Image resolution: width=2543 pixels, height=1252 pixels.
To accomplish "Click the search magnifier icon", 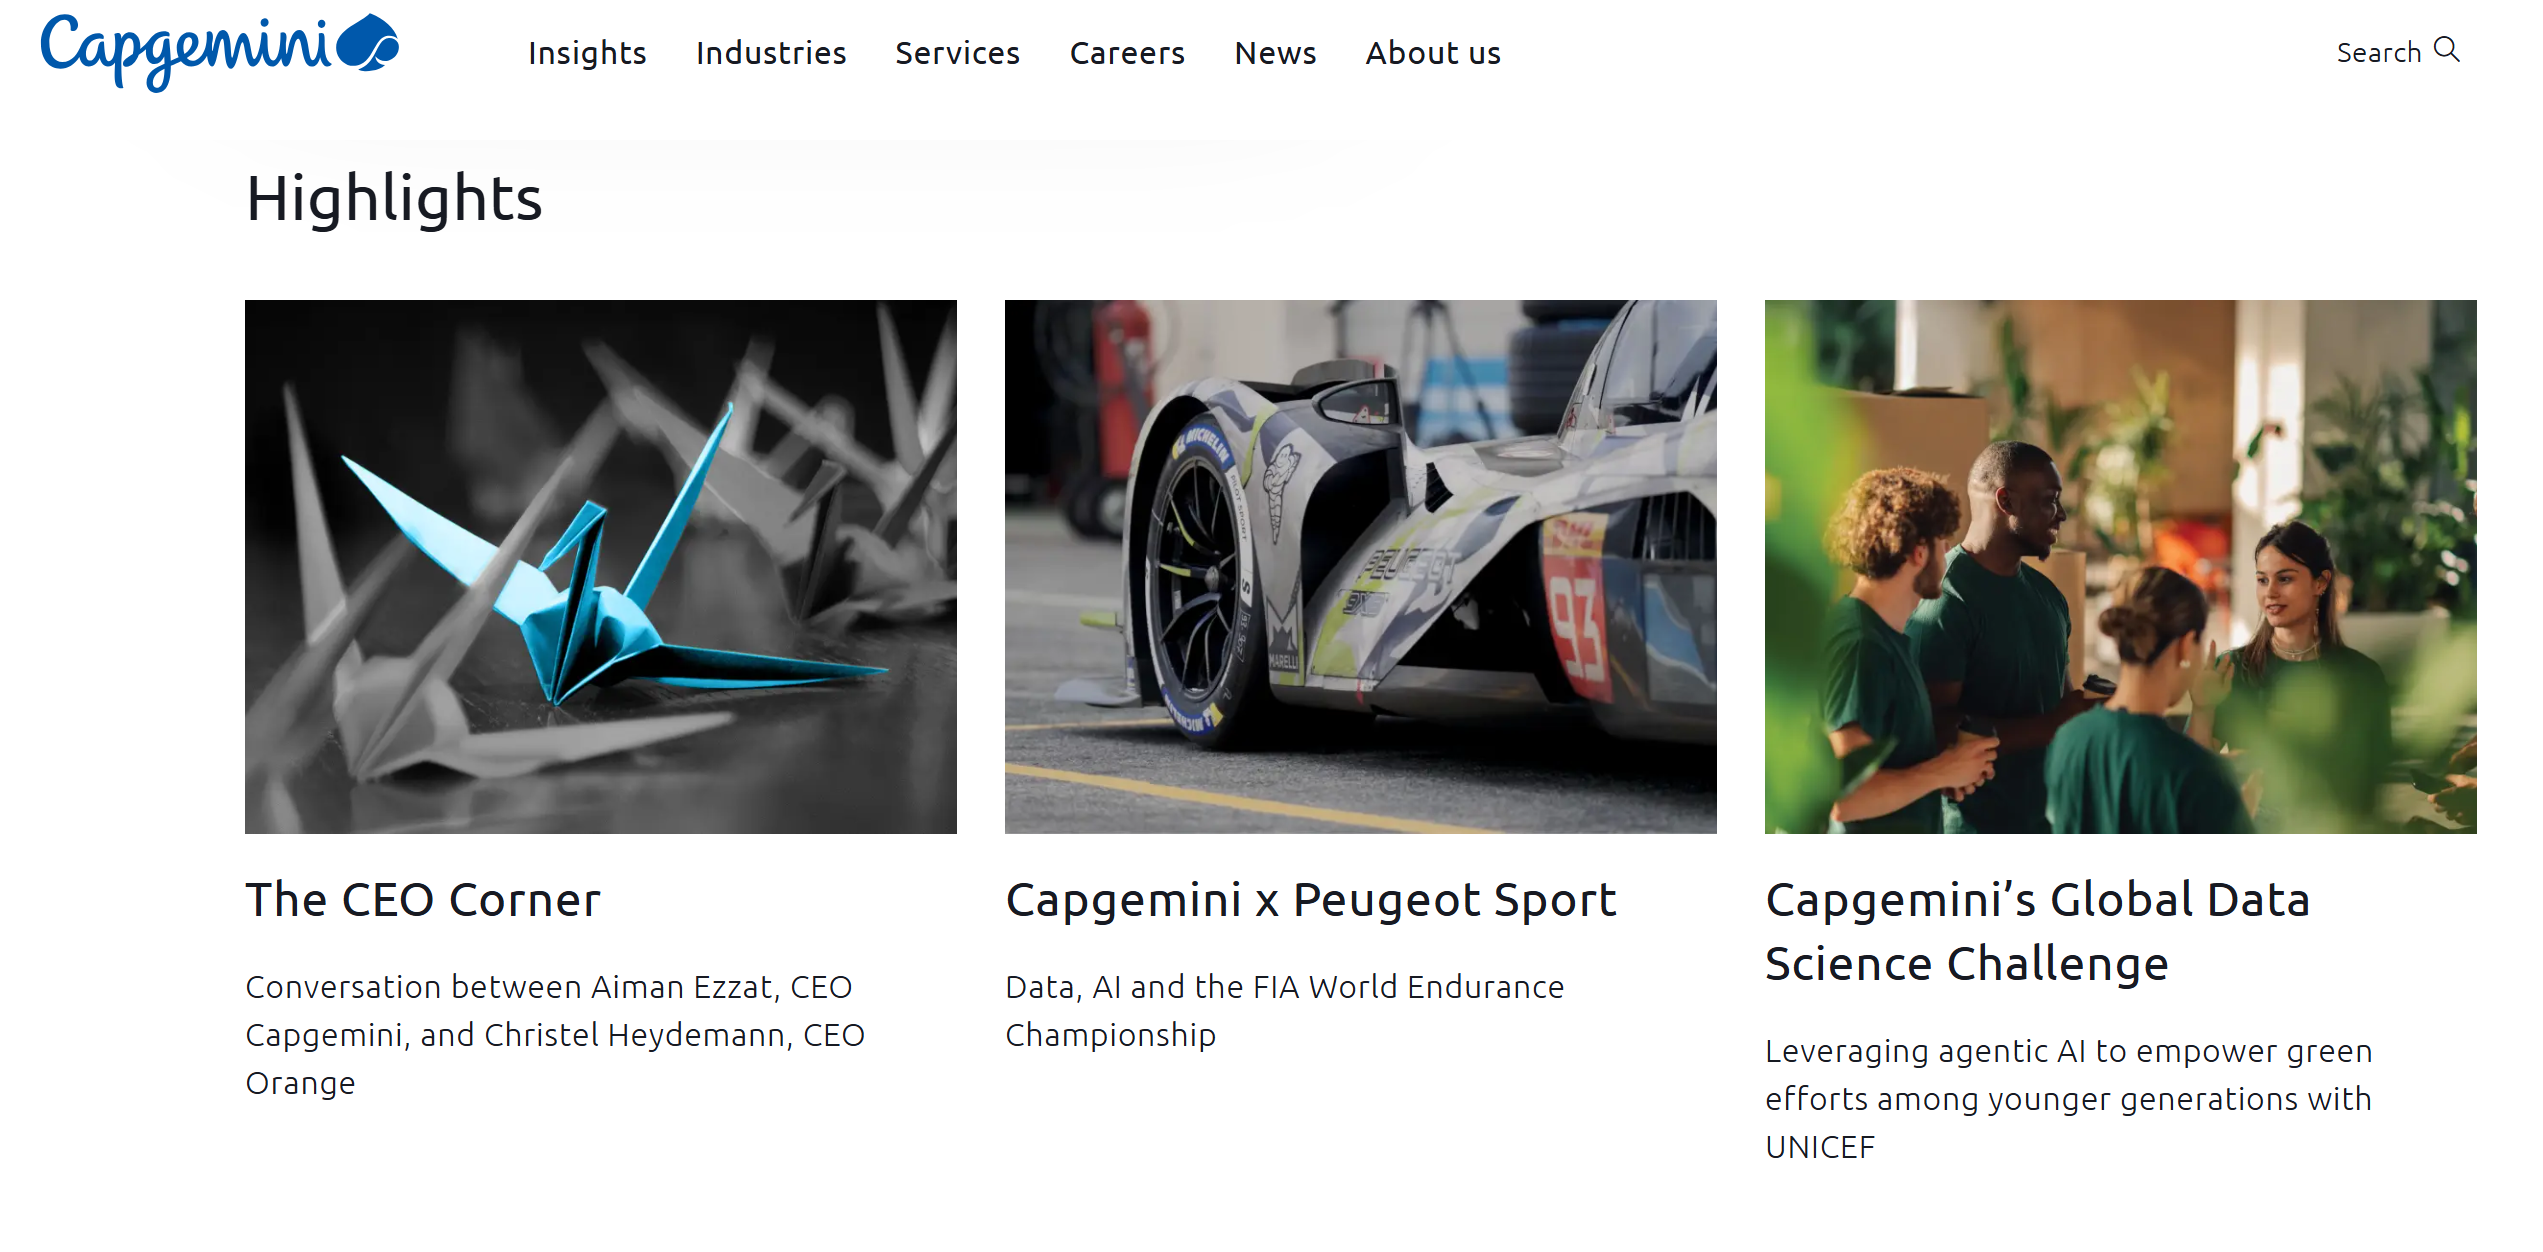I will [2446, 50].
